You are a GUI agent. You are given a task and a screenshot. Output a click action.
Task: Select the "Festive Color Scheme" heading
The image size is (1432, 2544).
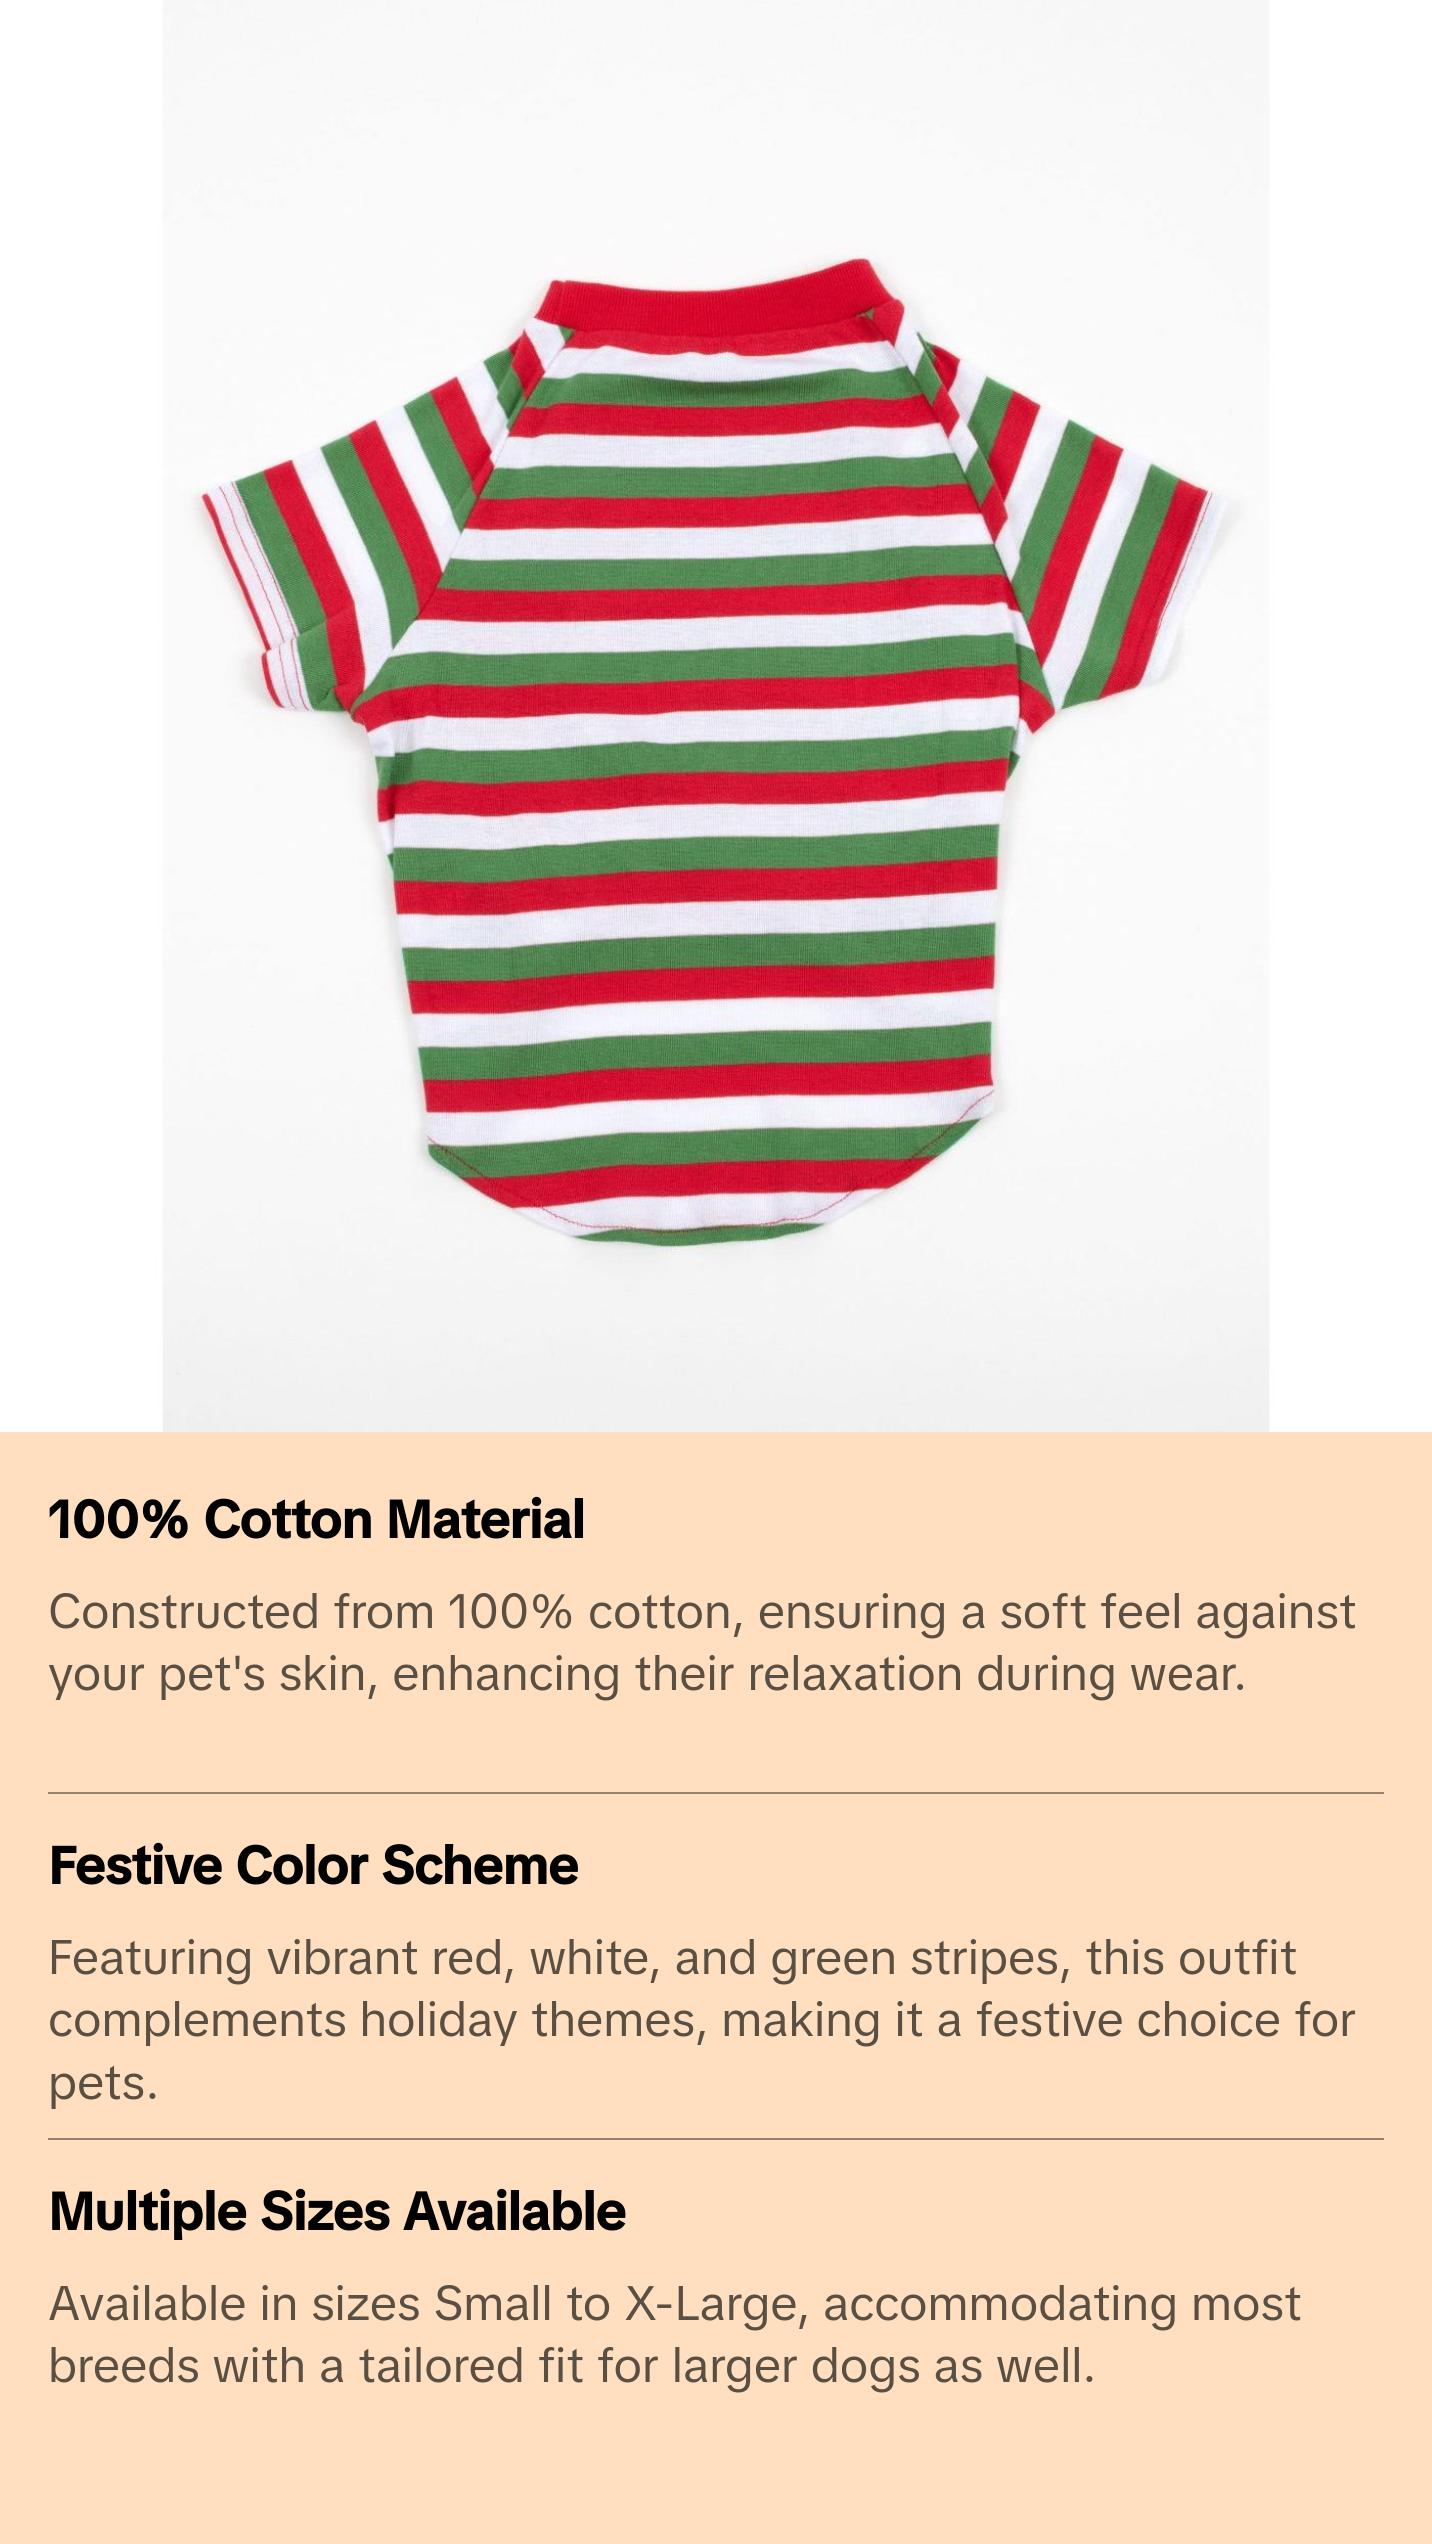click(x=313, y=1865)
